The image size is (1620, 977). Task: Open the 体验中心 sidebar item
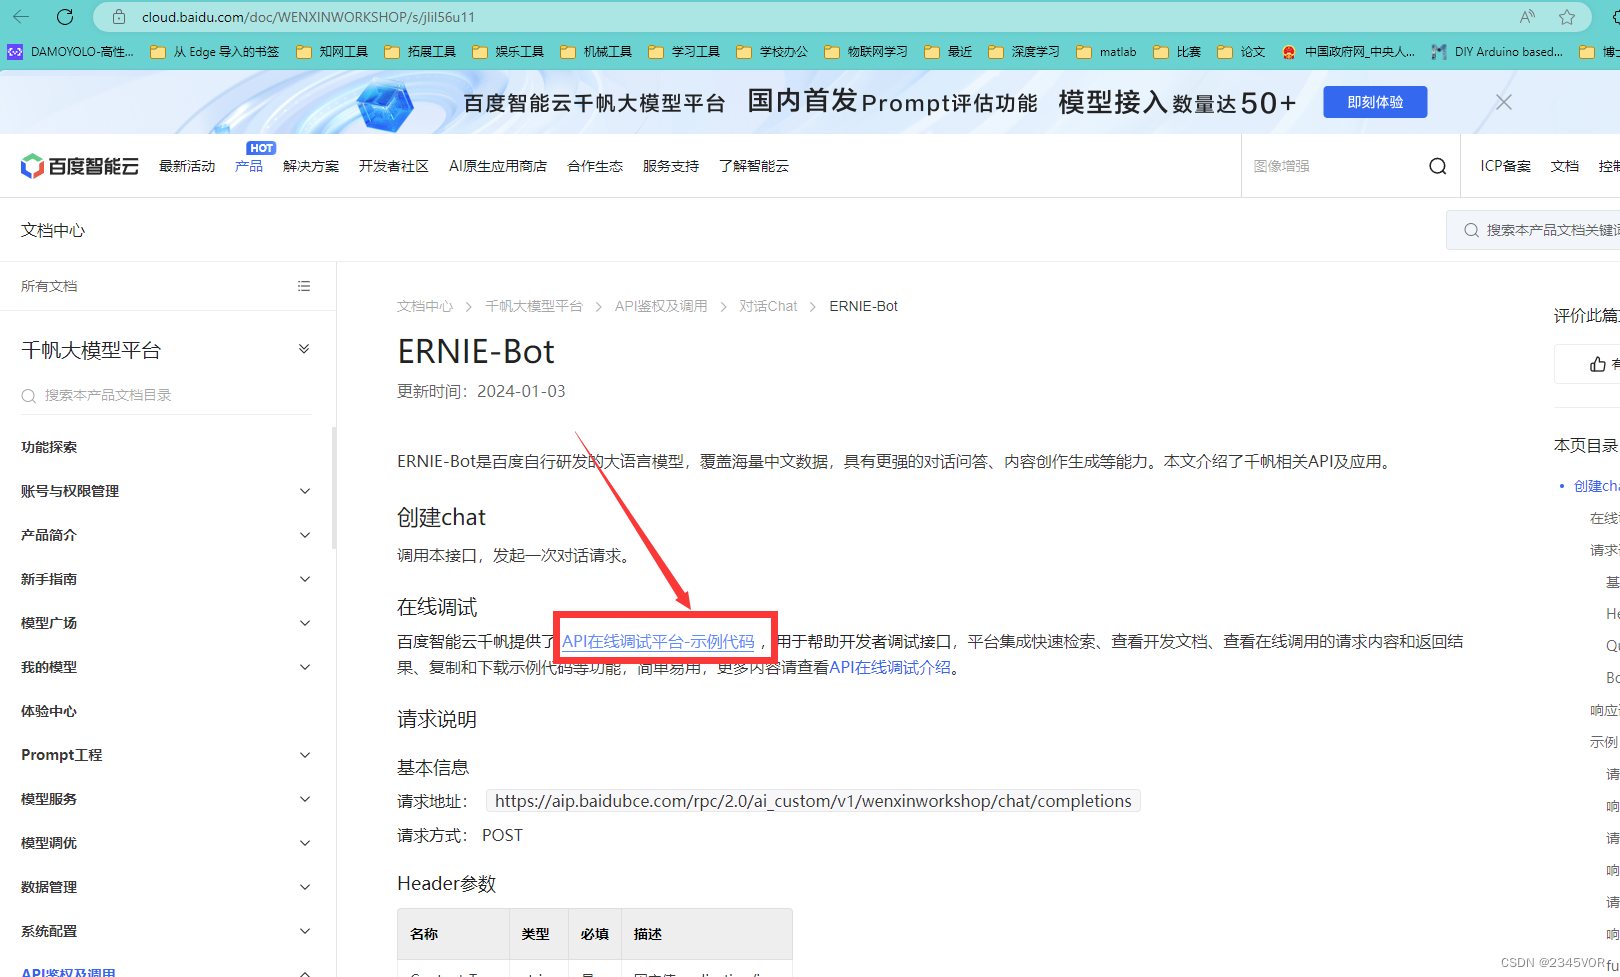pyautogui.click(x=49, y=711)
